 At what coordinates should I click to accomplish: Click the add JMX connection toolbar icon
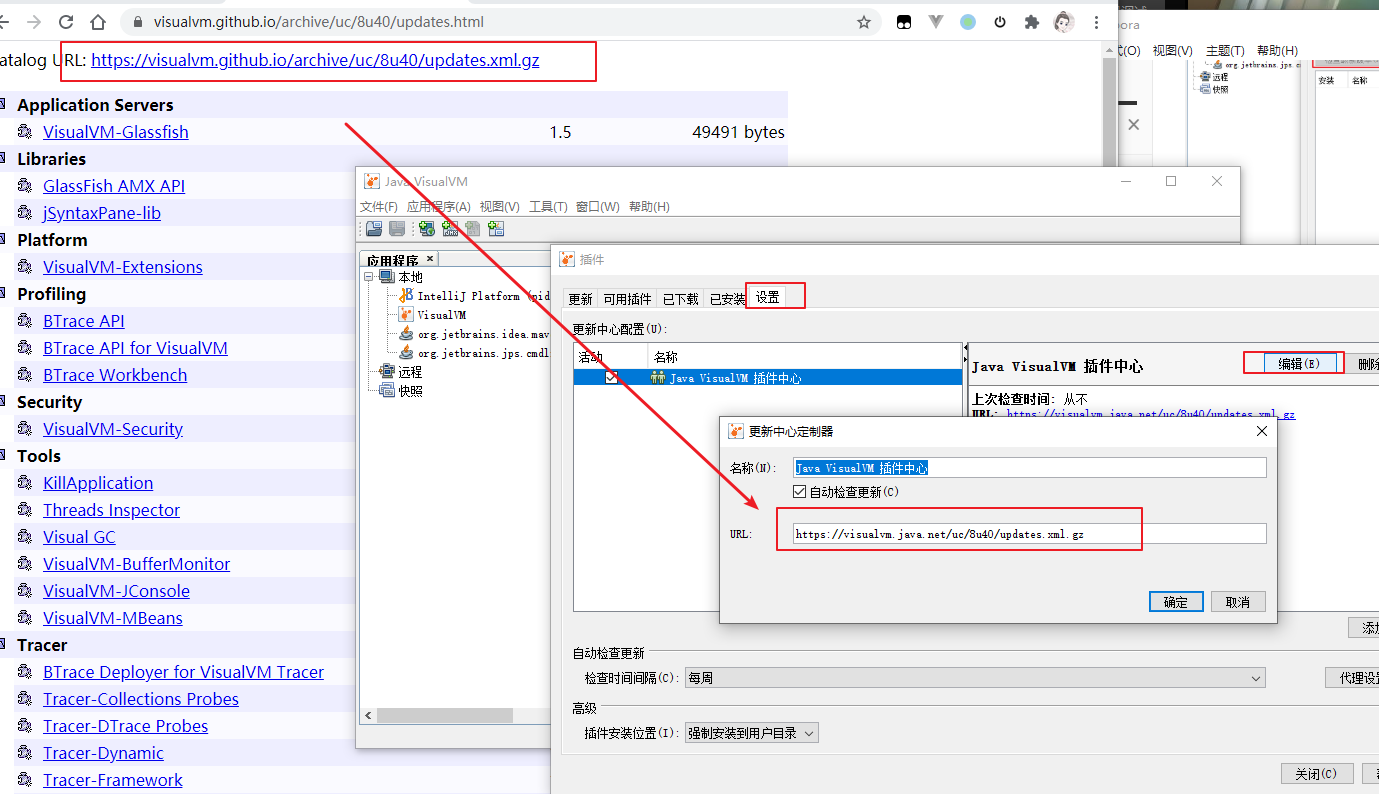click(x=450, y=228)
